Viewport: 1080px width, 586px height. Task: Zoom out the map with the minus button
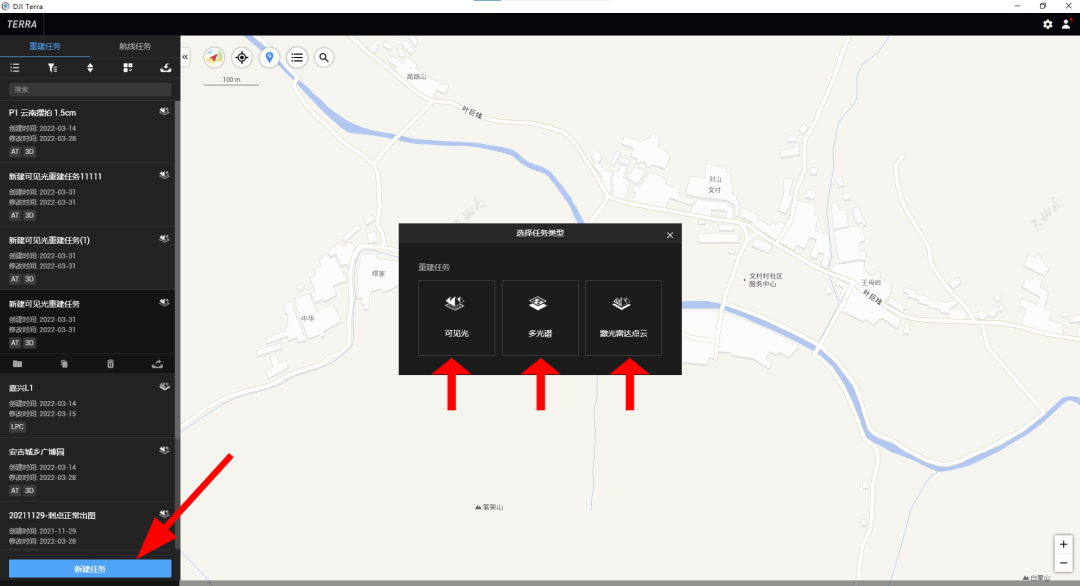1063,563
